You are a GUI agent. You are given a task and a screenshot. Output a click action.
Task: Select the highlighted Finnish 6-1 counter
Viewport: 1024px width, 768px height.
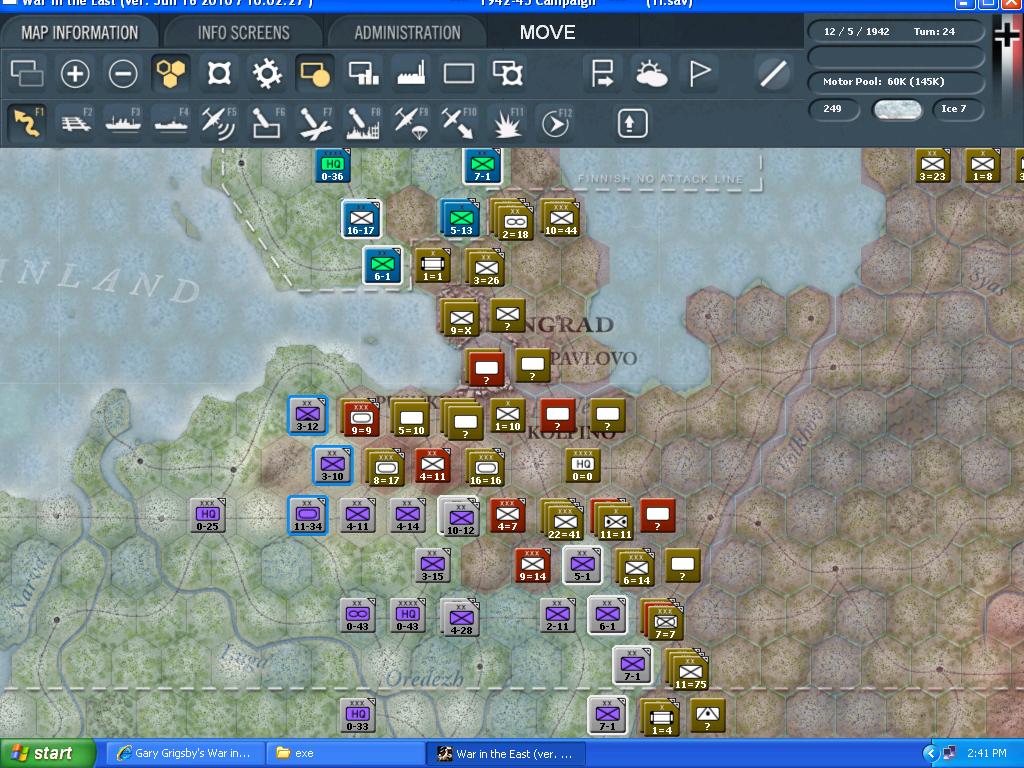click(x=382, y=265)
